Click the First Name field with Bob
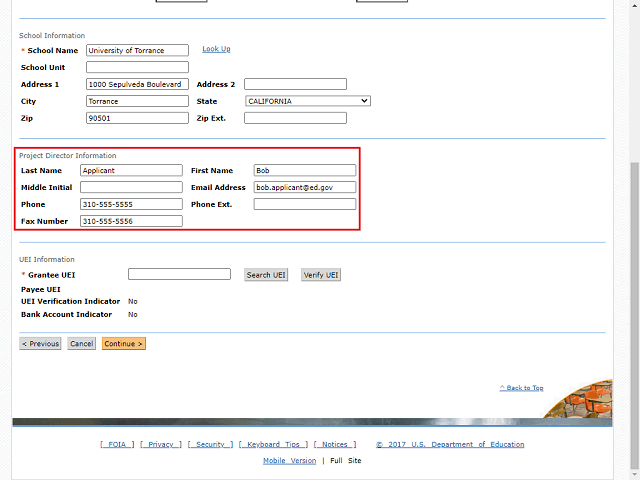This screenshot has width=640, height=480. (304, 170)
